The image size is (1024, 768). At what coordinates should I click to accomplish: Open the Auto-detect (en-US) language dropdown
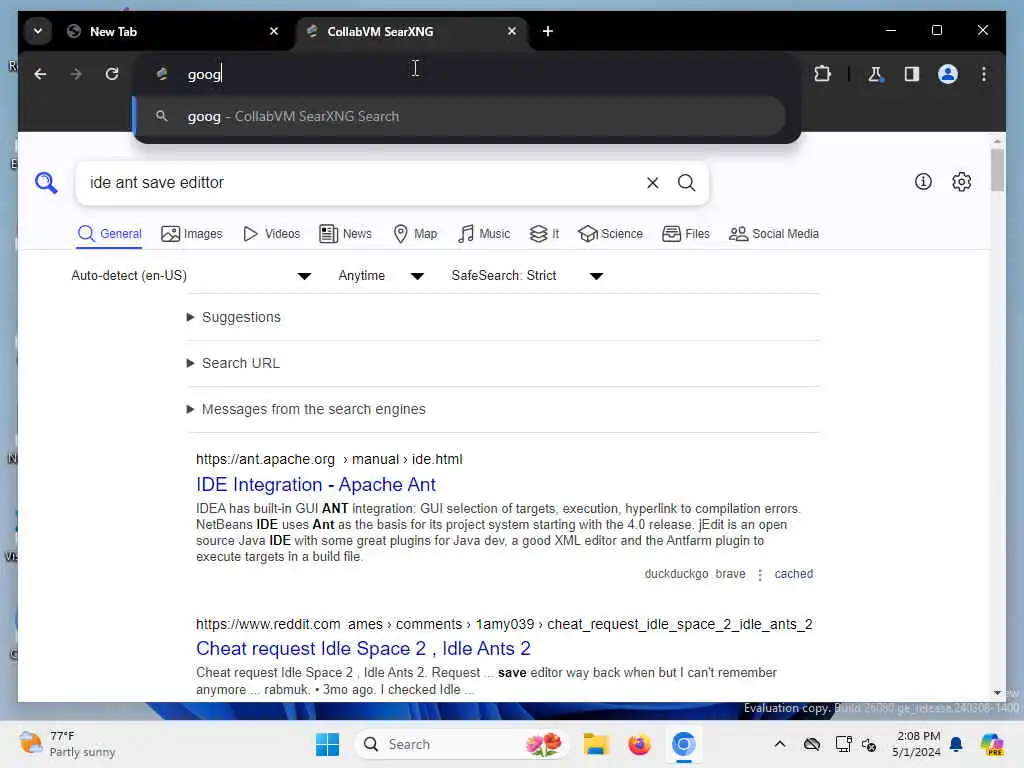[191, 276]
